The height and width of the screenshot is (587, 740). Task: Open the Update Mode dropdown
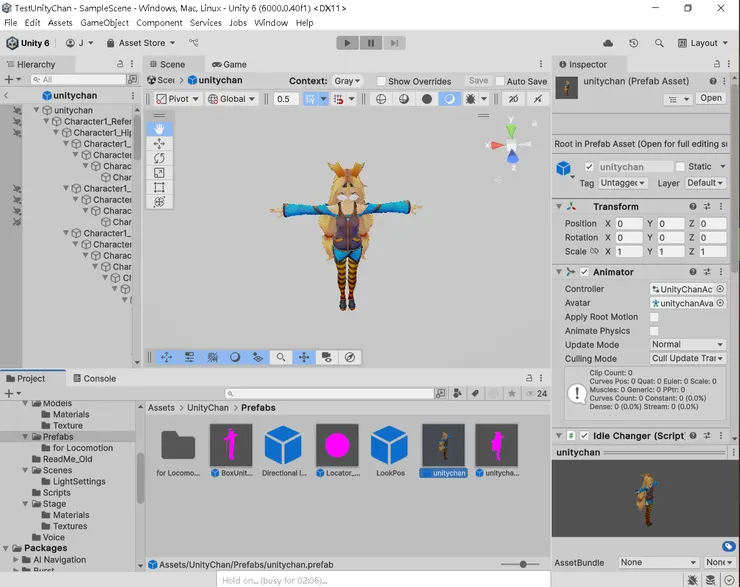click(687, 344)
